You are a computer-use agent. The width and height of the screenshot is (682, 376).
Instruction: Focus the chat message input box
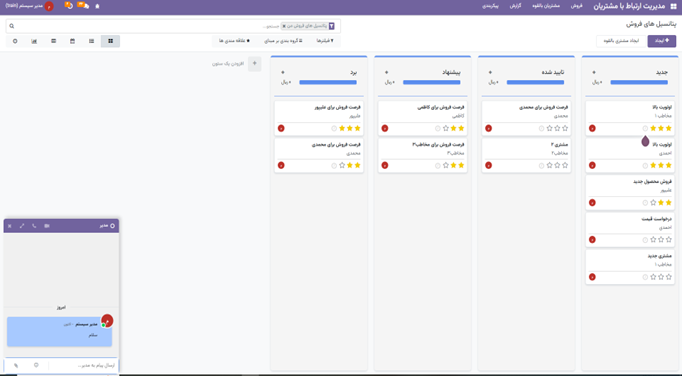(x=83, y=365)
